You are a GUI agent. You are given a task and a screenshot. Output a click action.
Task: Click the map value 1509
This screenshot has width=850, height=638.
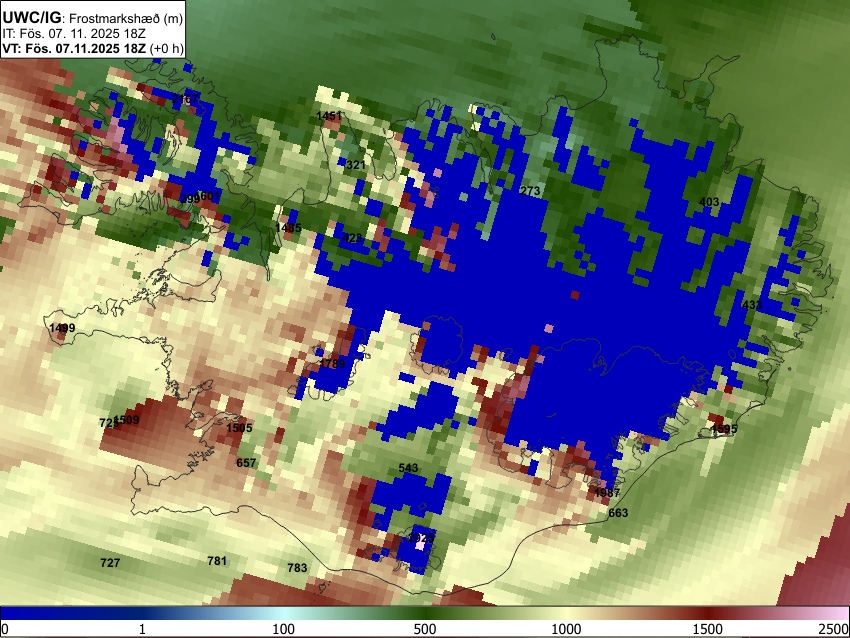point(127,420)
